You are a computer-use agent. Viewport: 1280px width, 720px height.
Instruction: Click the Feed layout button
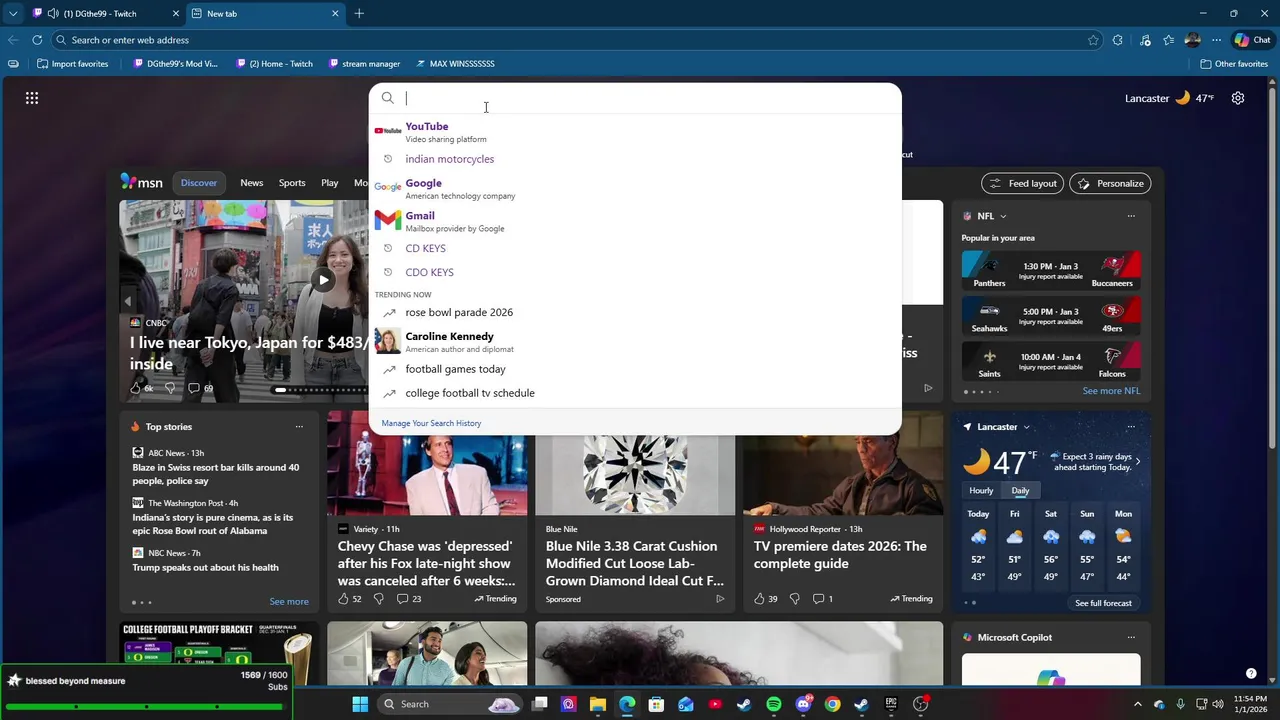tap(1023, 183)
